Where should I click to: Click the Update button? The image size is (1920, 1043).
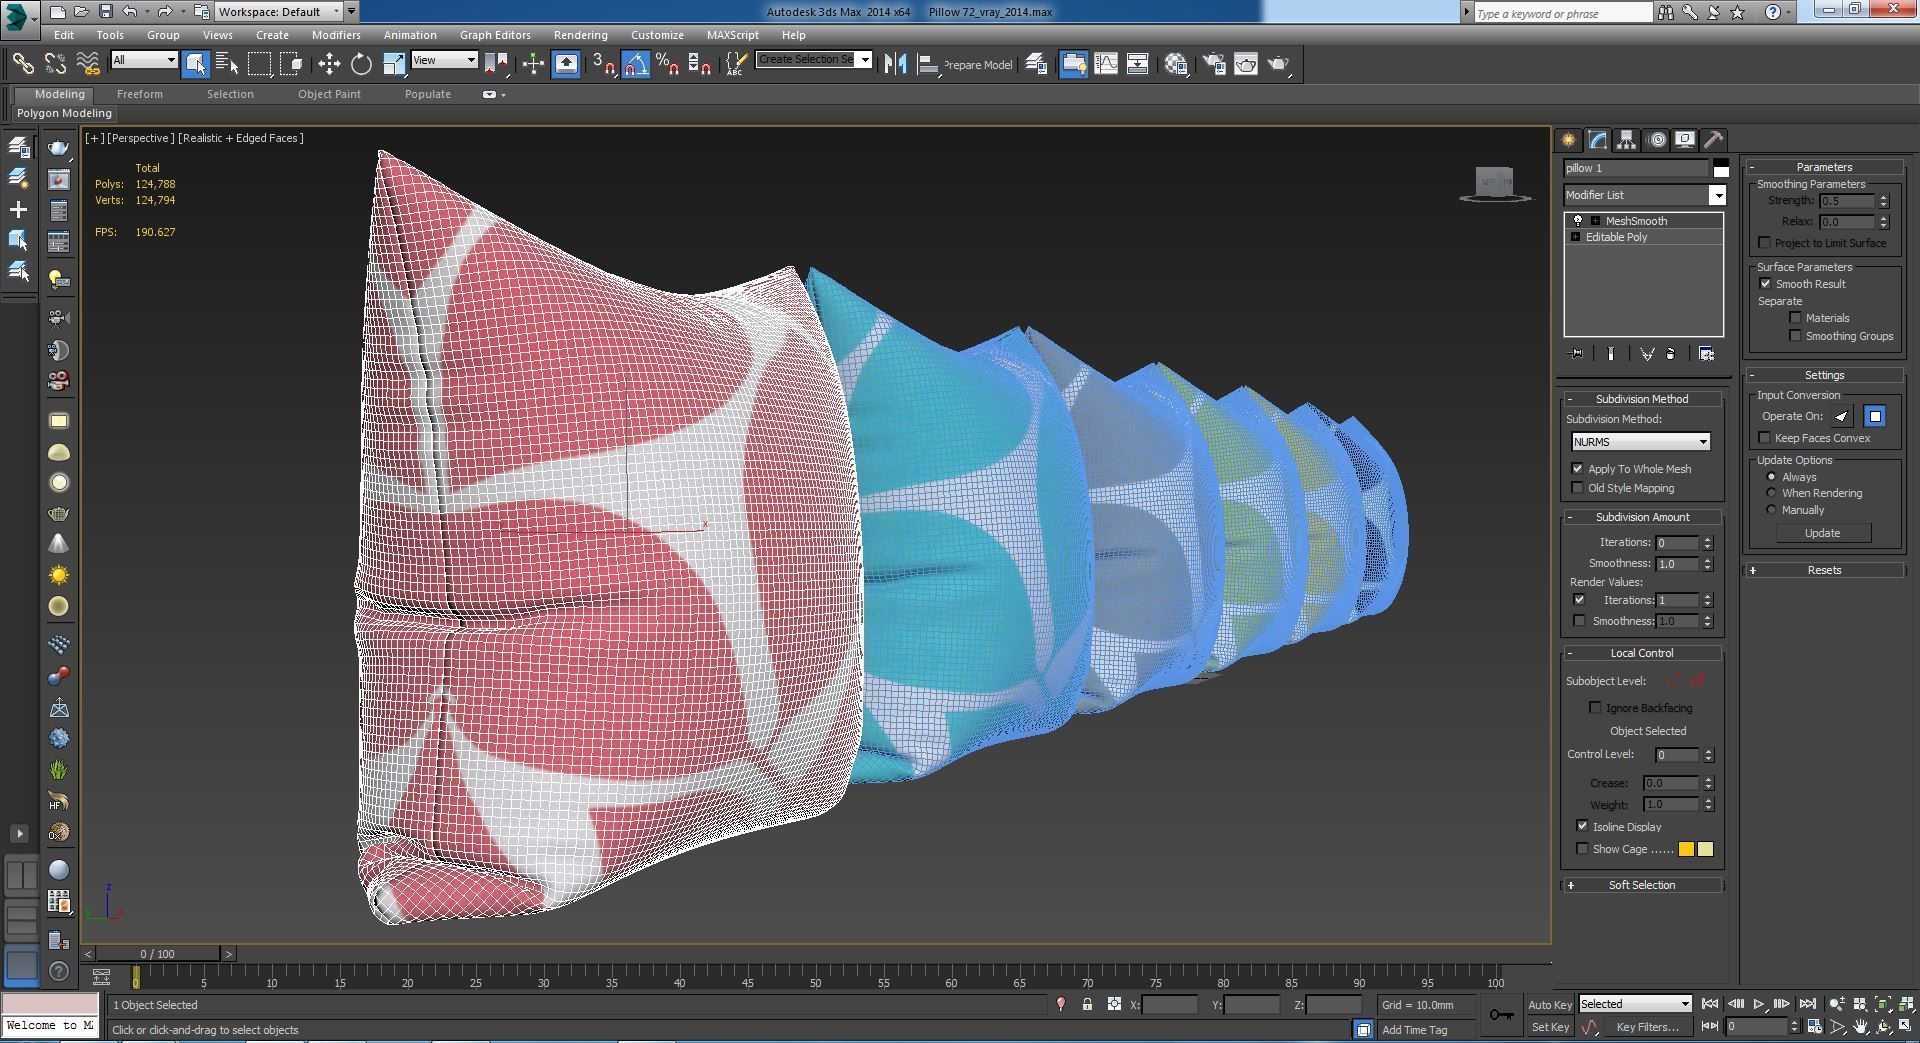pyautogui.click(x=1822, y=533)
